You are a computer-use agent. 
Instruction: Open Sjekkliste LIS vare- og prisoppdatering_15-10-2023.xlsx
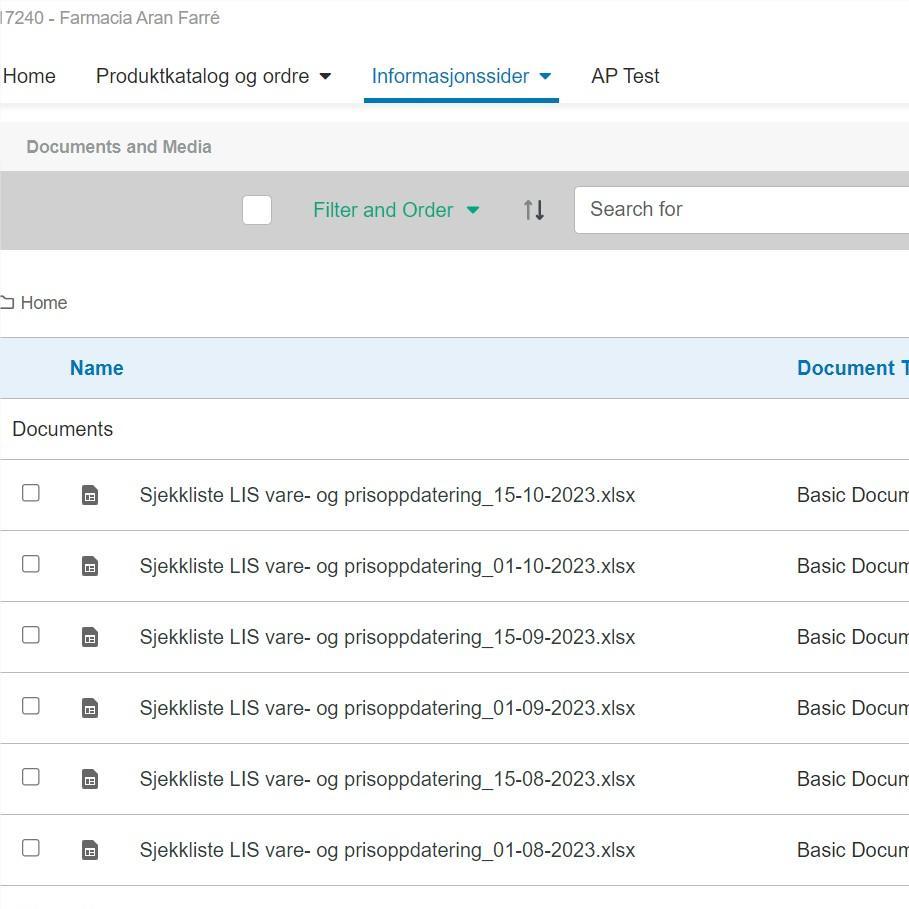[387, 495]
